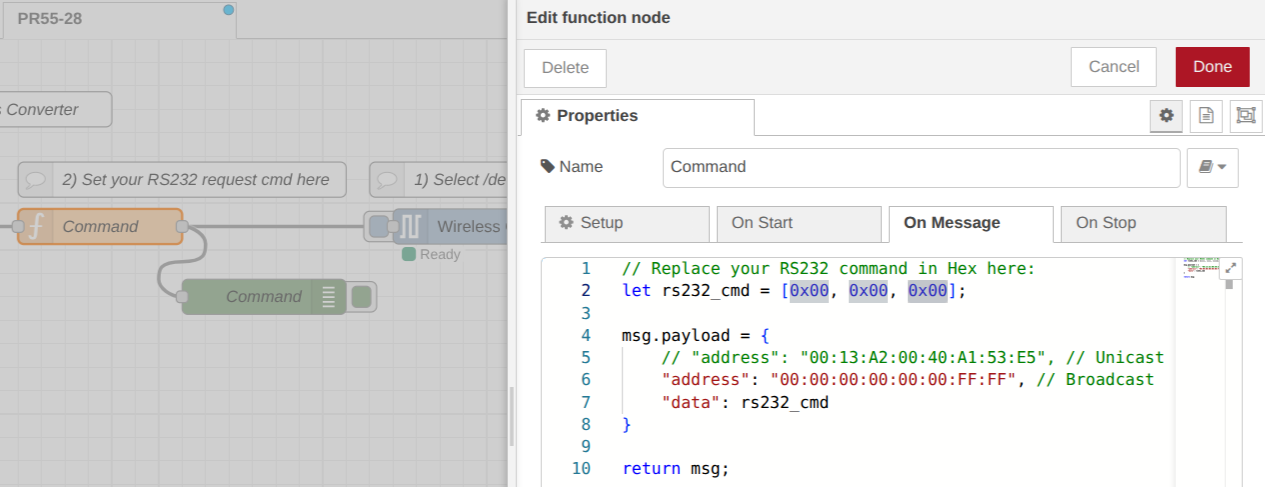Viewport: 1265px width, 487px height.
Task: Click the tray divider handle beside the canvas
Action: tap(511, 416)
